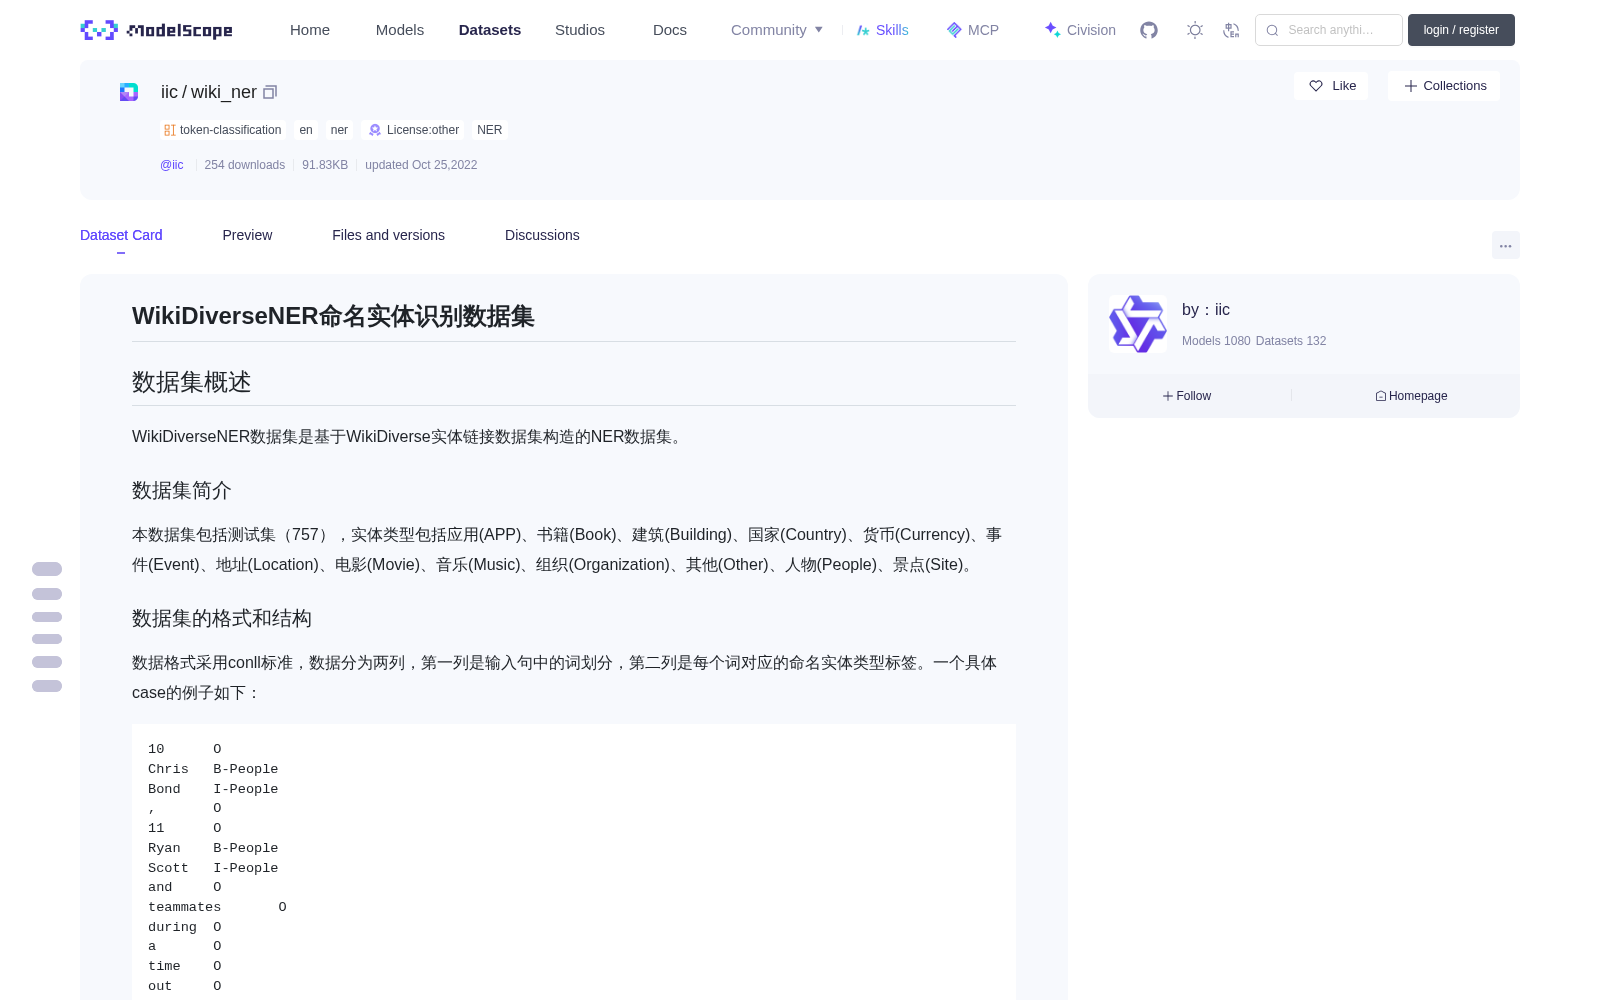Click the 'Datasets 132' count
The image size is (1600, 1000).
click(x=1291, y=341)
